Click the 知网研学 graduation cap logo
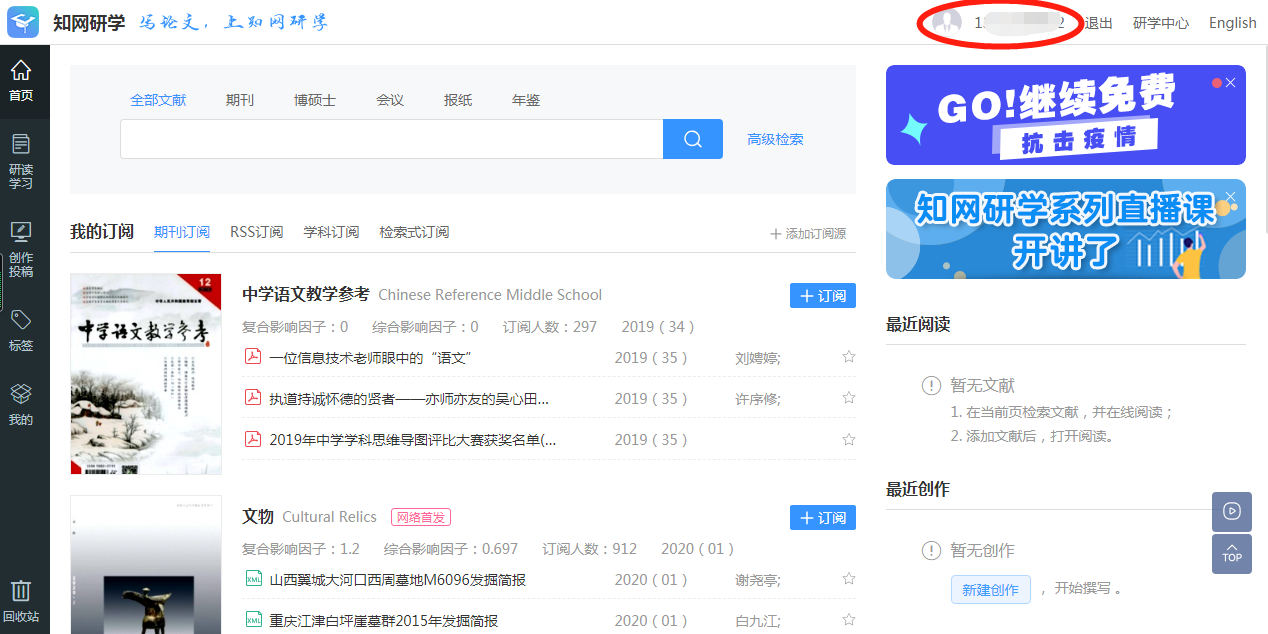The height and width of the screenshot is (634, 1268). pos(23,22)
